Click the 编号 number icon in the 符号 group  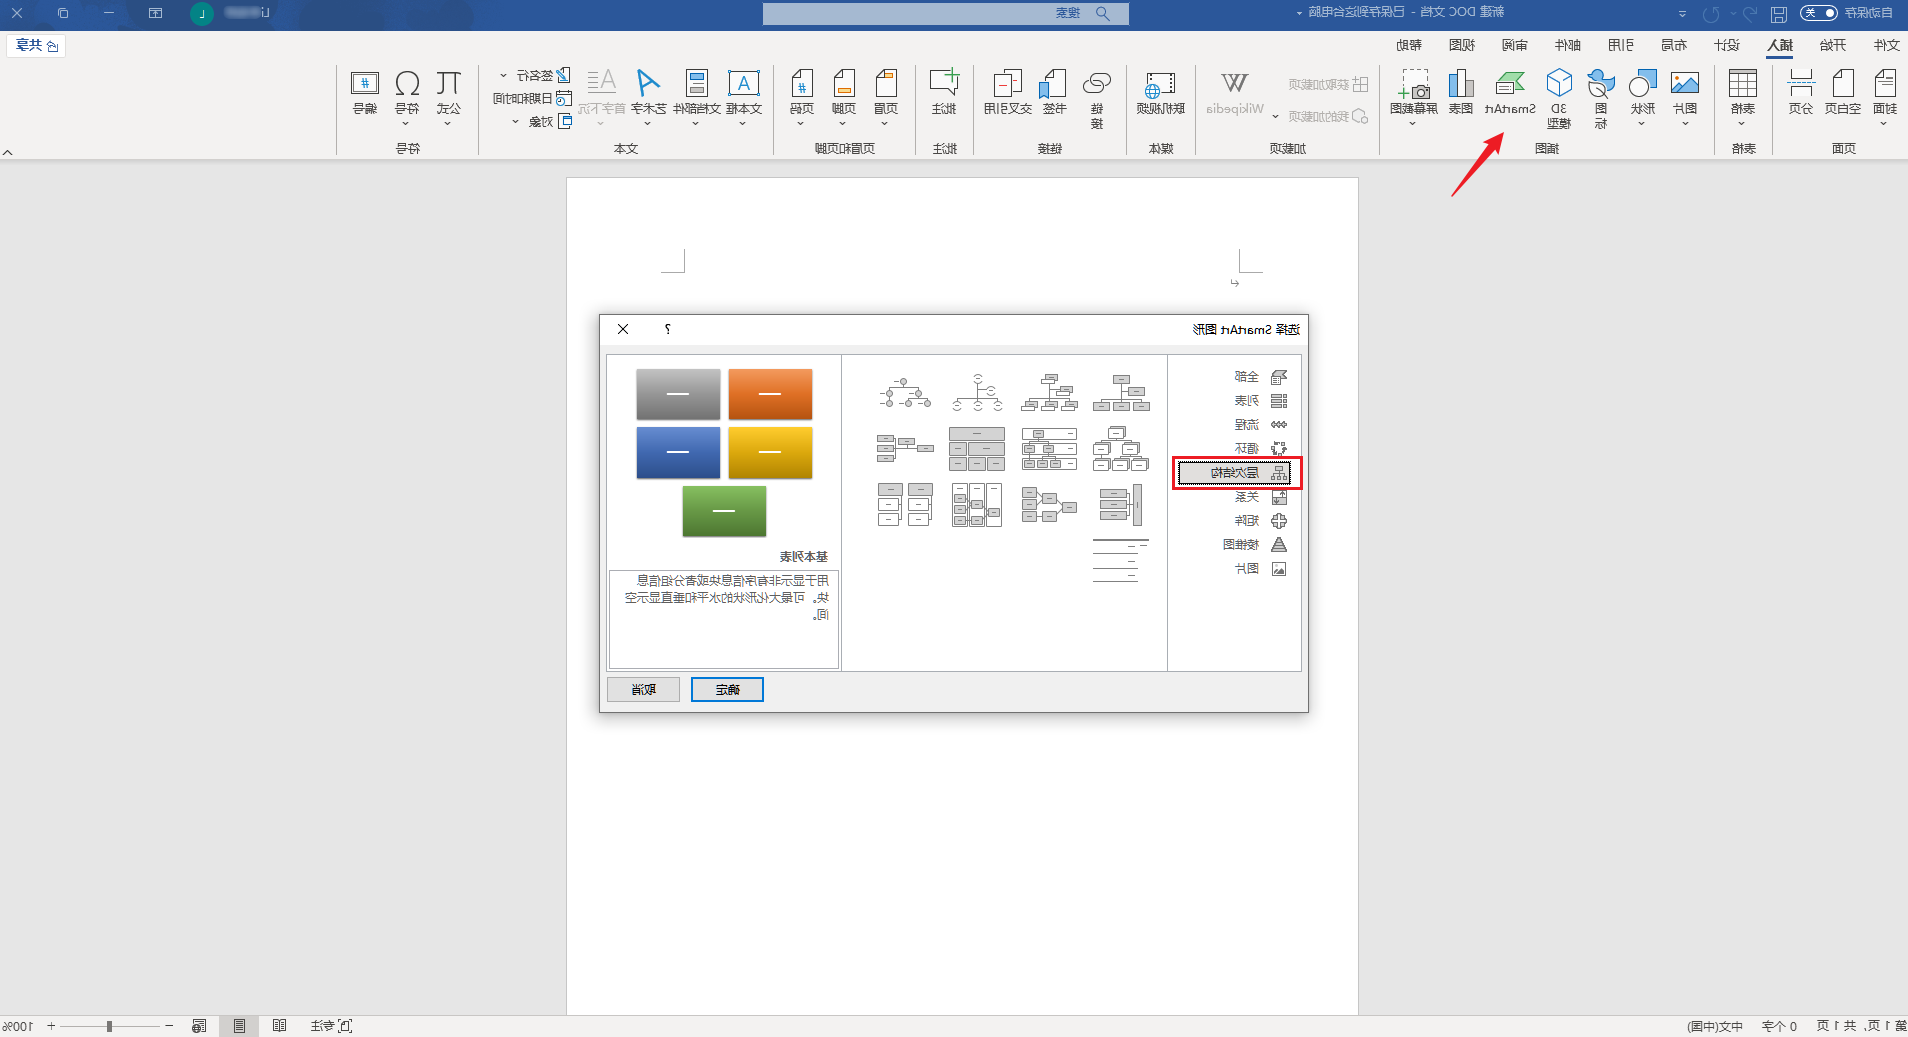click(365, 92)
